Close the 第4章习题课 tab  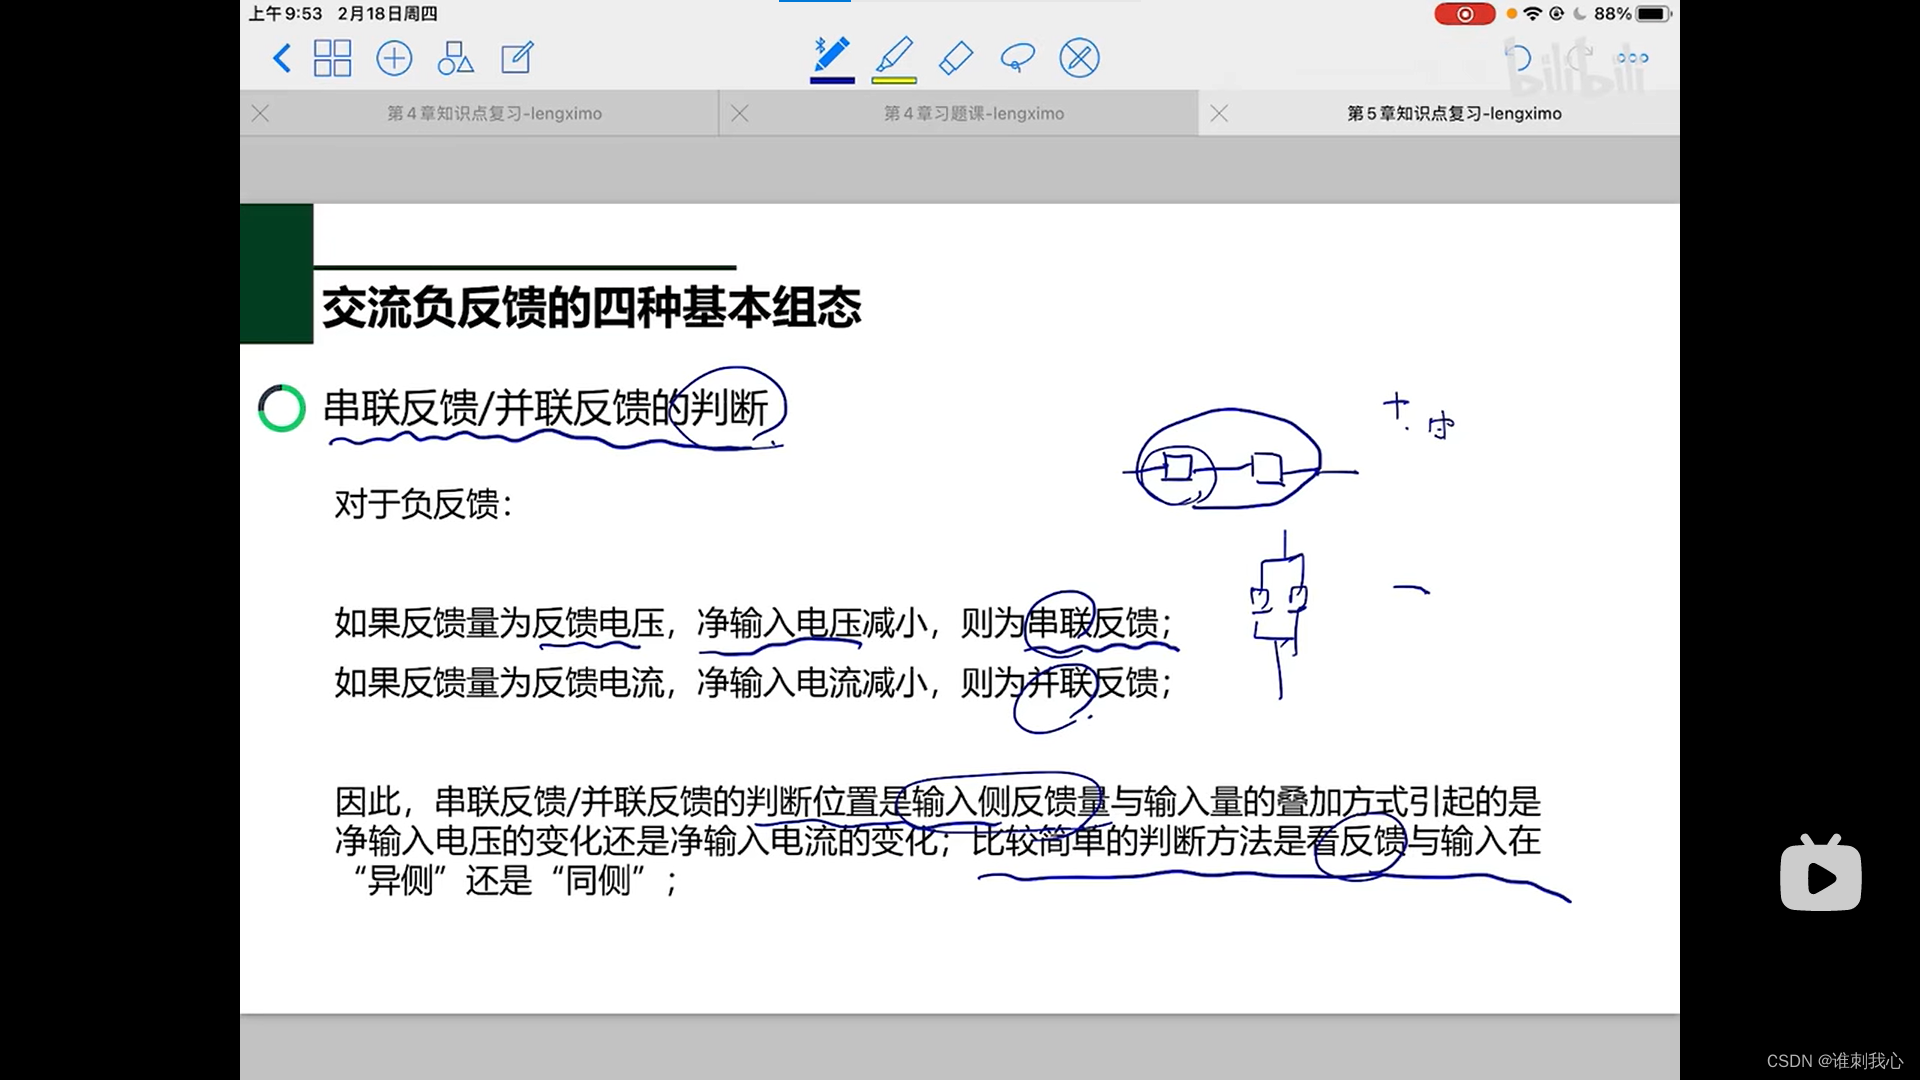[740, 114]
